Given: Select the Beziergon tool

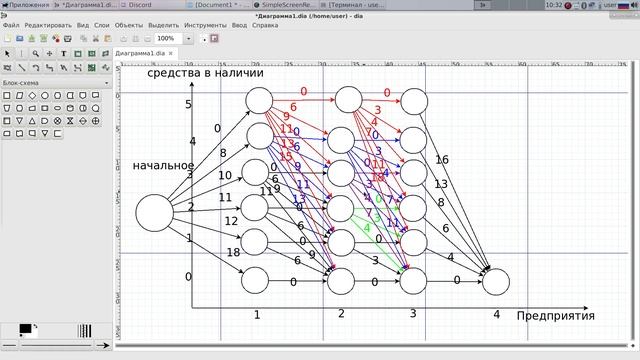Looking at the screenshot, I should 7,67.
